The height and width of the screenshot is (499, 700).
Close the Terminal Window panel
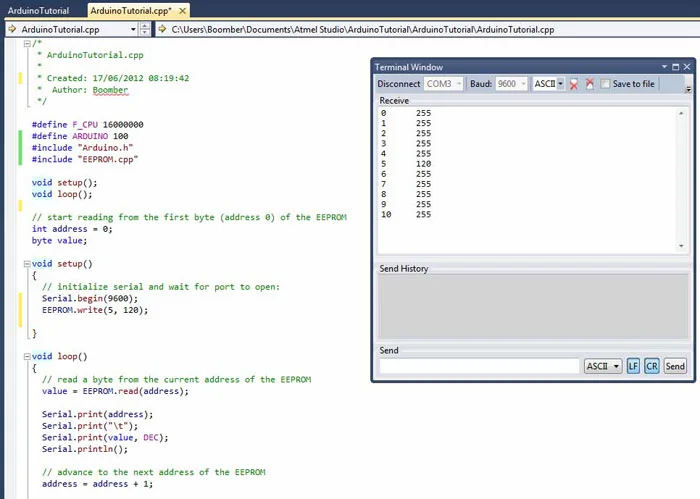pos(687,67)
